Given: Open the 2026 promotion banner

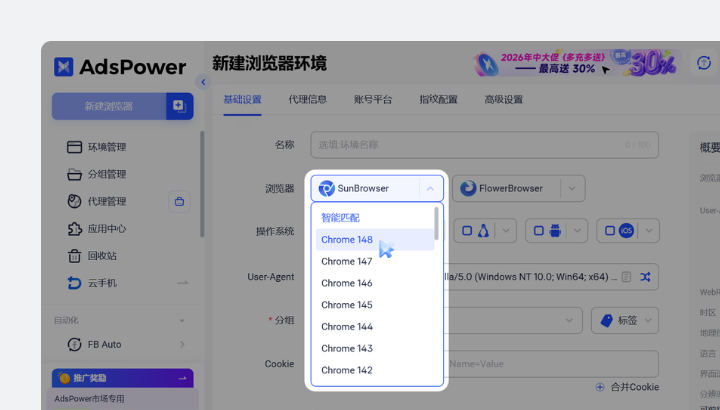Looking at the screenshot, I should coord(577,63).
